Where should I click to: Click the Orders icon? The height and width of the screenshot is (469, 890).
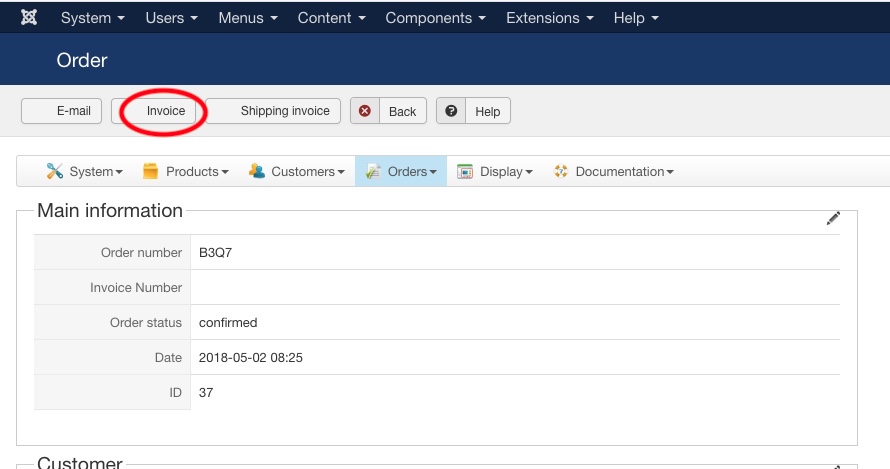tap(372, 171)
